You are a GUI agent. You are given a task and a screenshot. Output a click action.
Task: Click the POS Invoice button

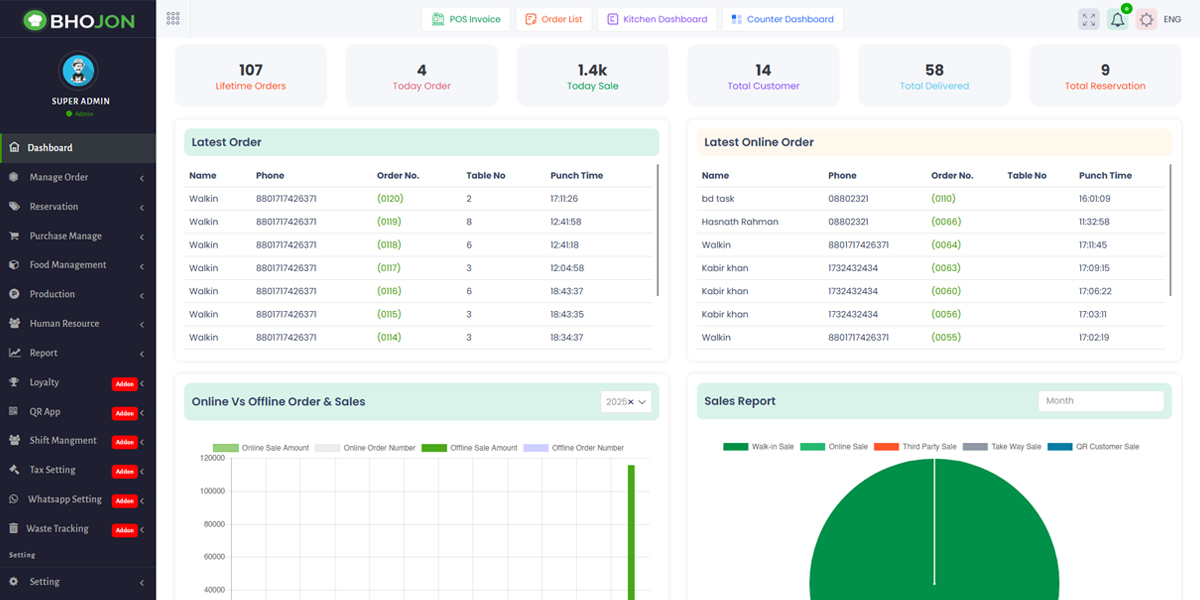[x=465, y=18]
